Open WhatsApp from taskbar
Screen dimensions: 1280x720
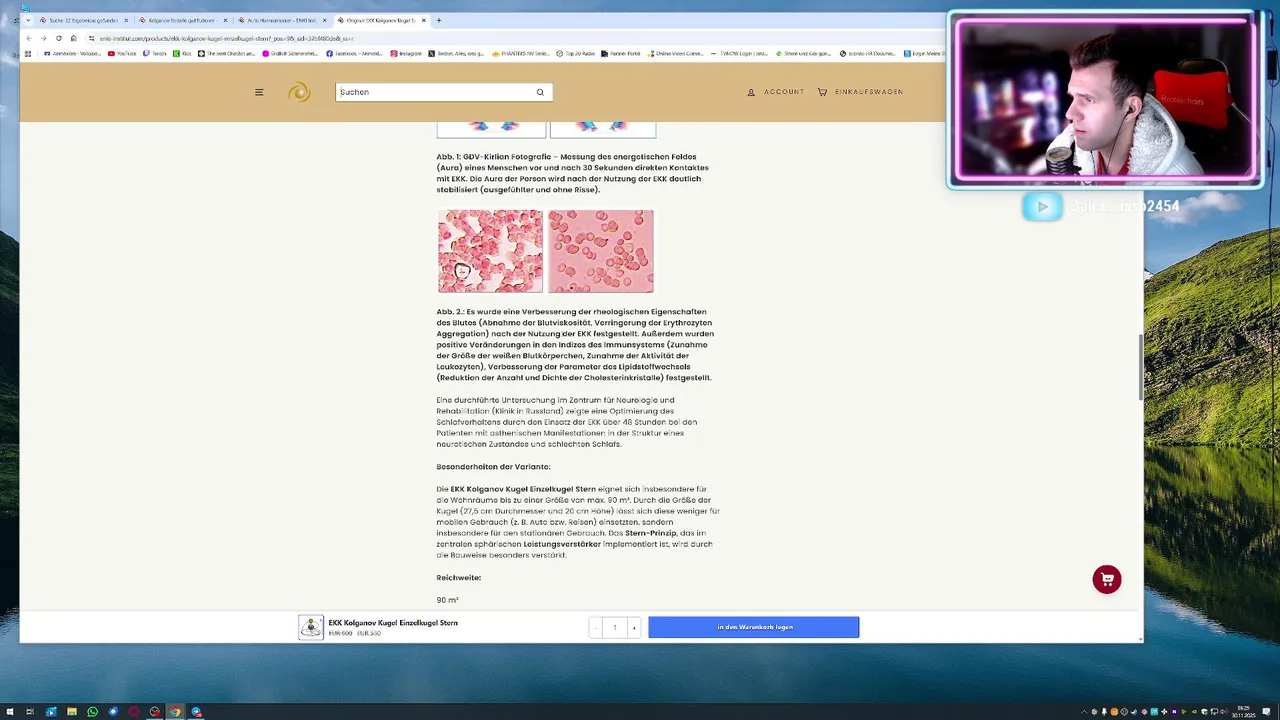92,711
